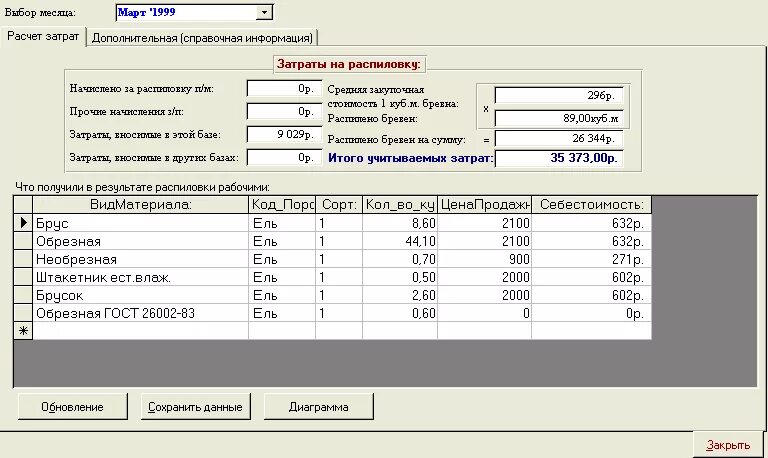Click the Сохранить данные button
This screenshot has width=768, height=458.
tap(195, 407)
